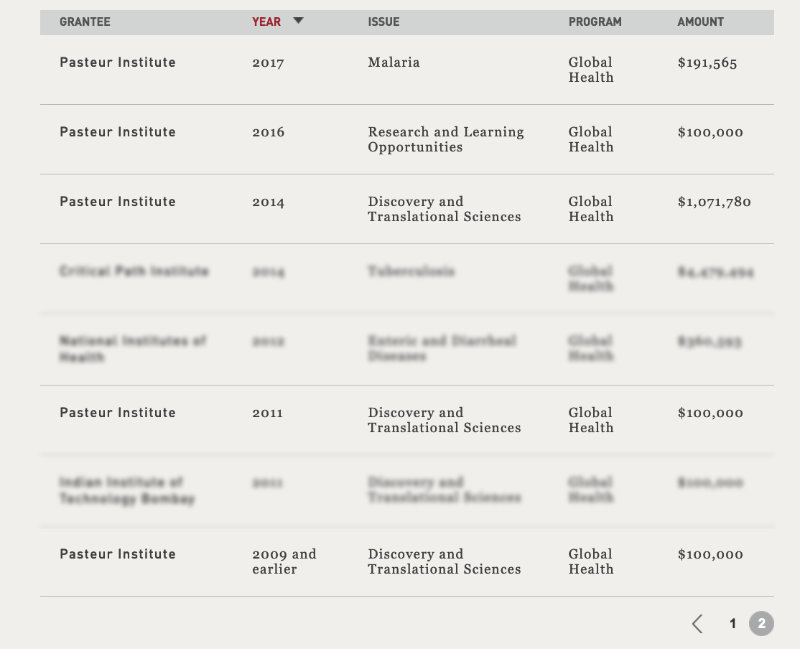Click the $100,000 amount in 2016 row
The width and height of the screenshot is (800, 649).
point(710,132)
